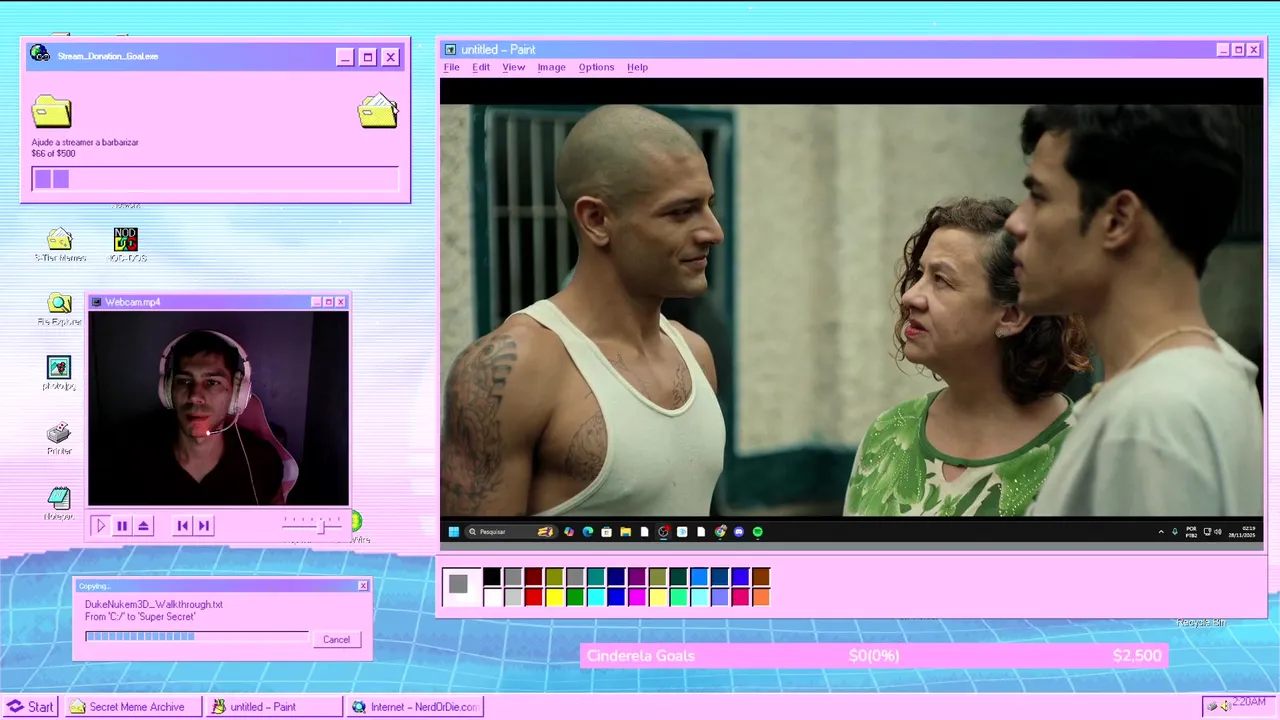1280x720 pixels.
Task: Click the file copy progress bar
Action: coord(197,636)
